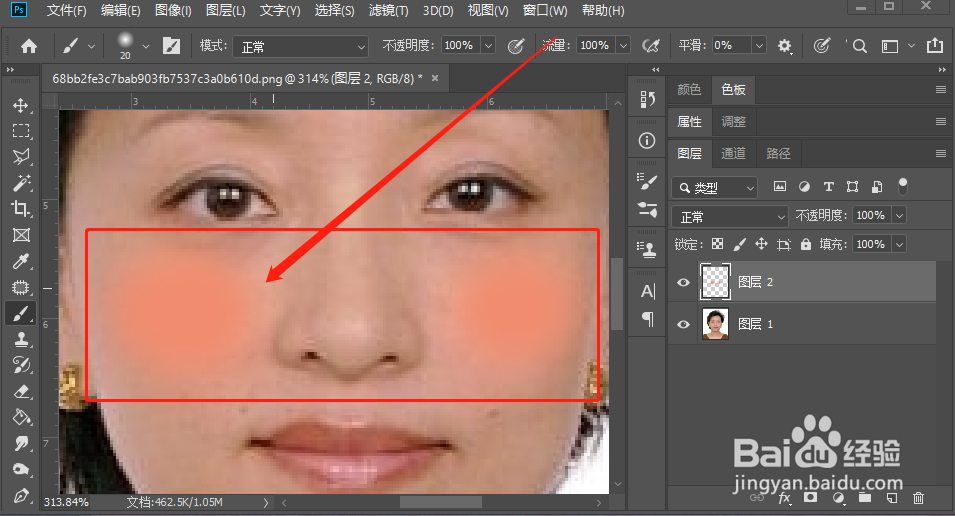Select the Brush tool in the toolbox
Image resolution: width=955 pixels, height=516 pixels.
point(21,314)
